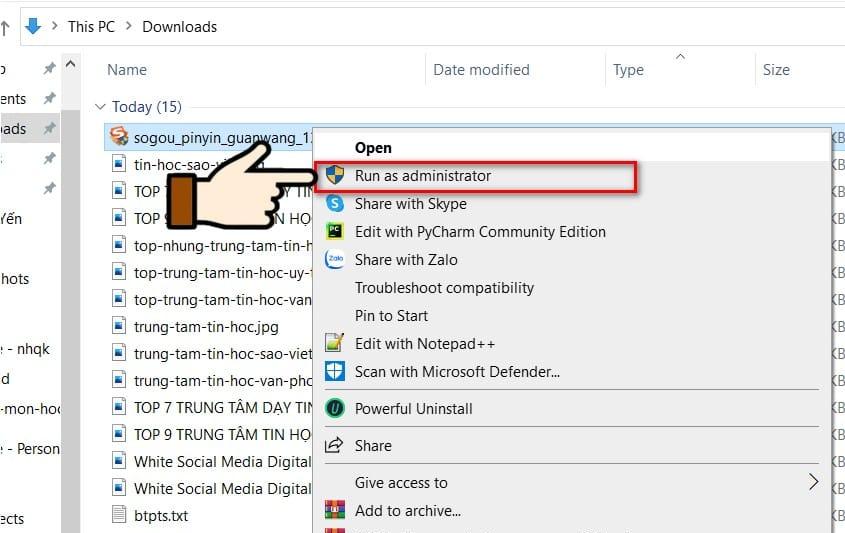
Task: Select file top-trung-tam-tin-hoc-uy
Action: pyautogui.click(x=223, y=273)
